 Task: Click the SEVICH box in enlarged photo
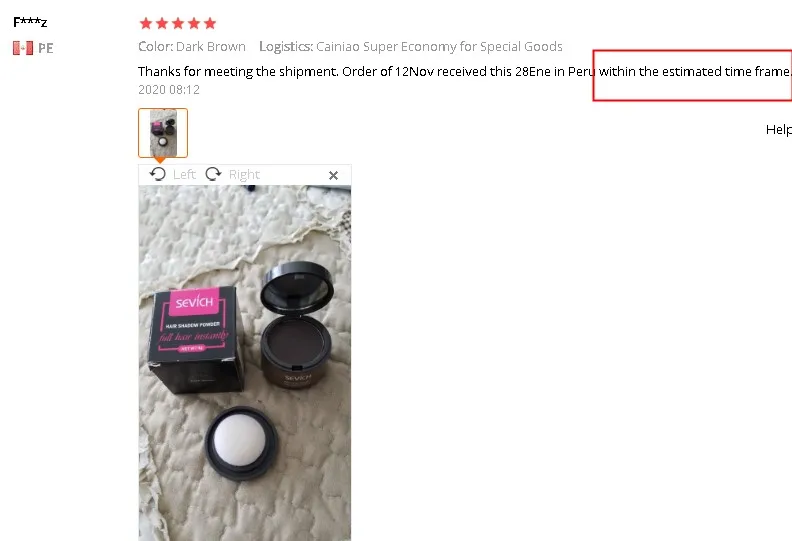pos(195,338)
